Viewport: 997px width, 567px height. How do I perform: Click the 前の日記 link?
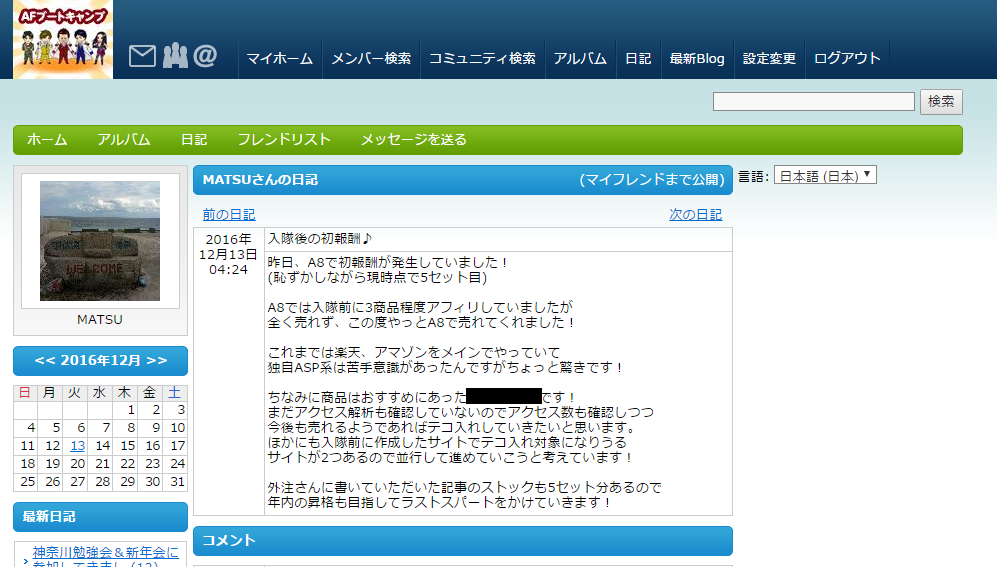pos(228,214)
